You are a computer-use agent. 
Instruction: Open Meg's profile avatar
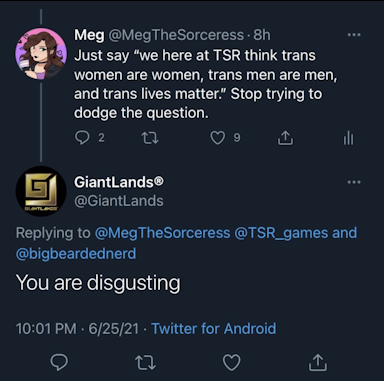[x=41, y=54]
